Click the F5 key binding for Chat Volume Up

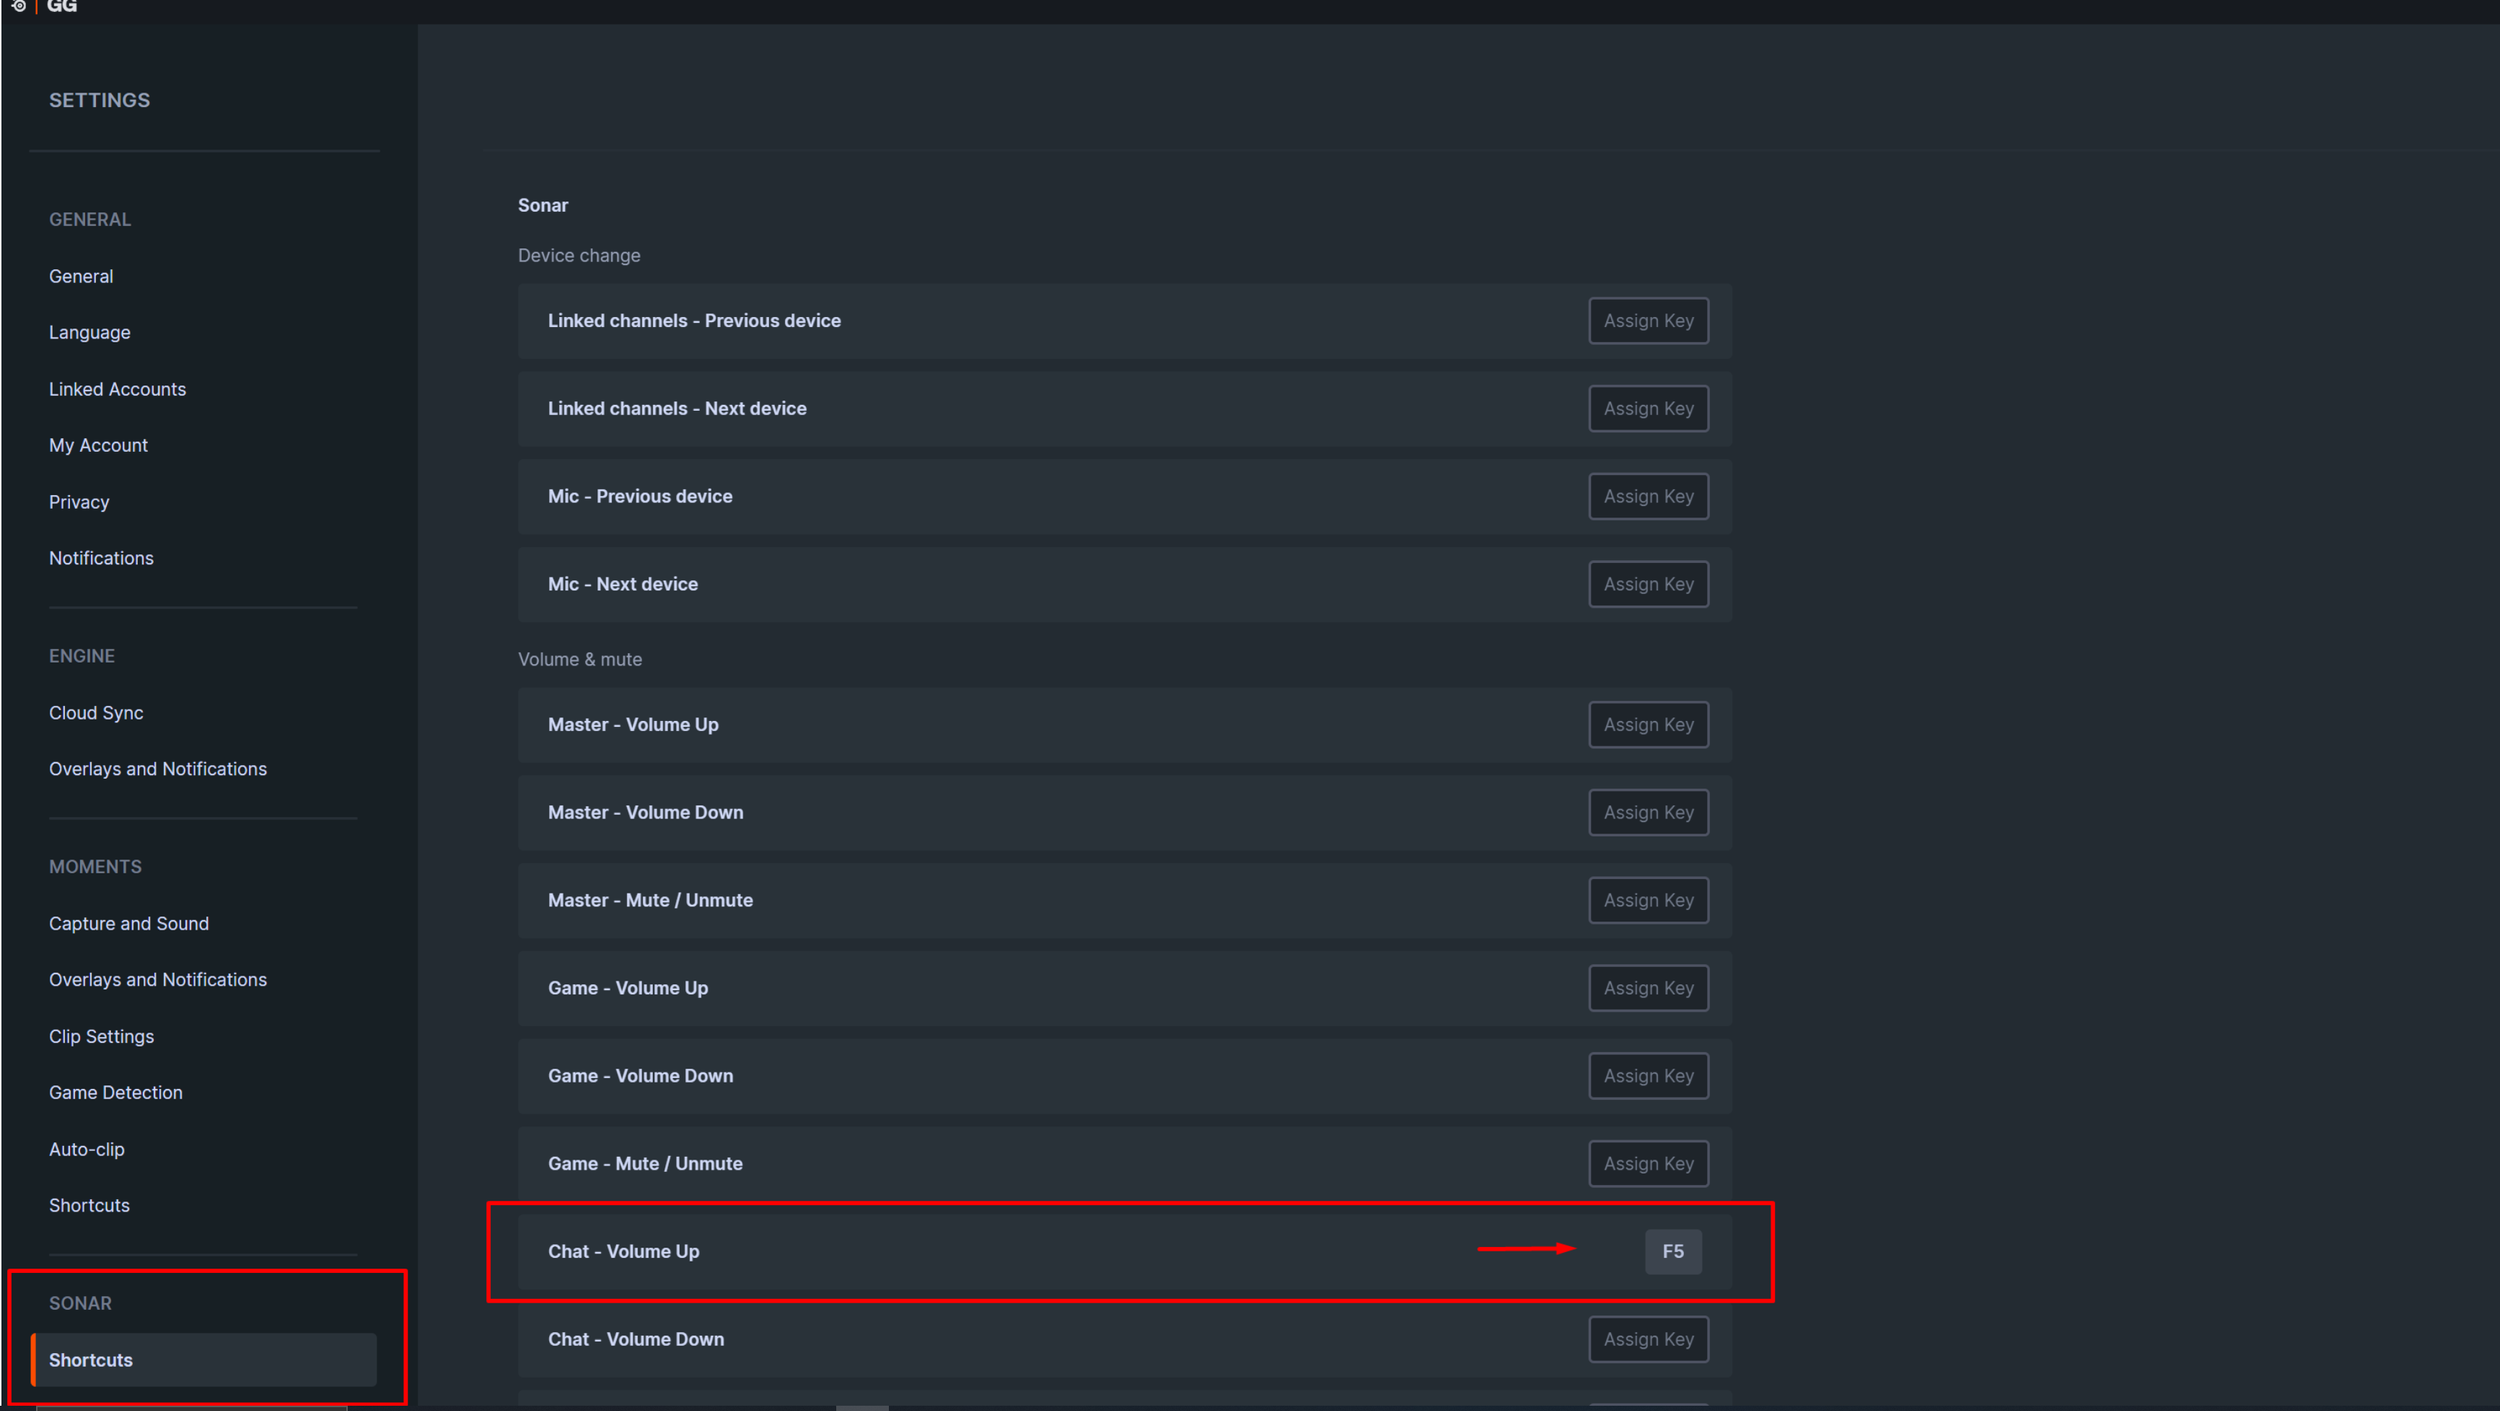click(1672, 1251)
